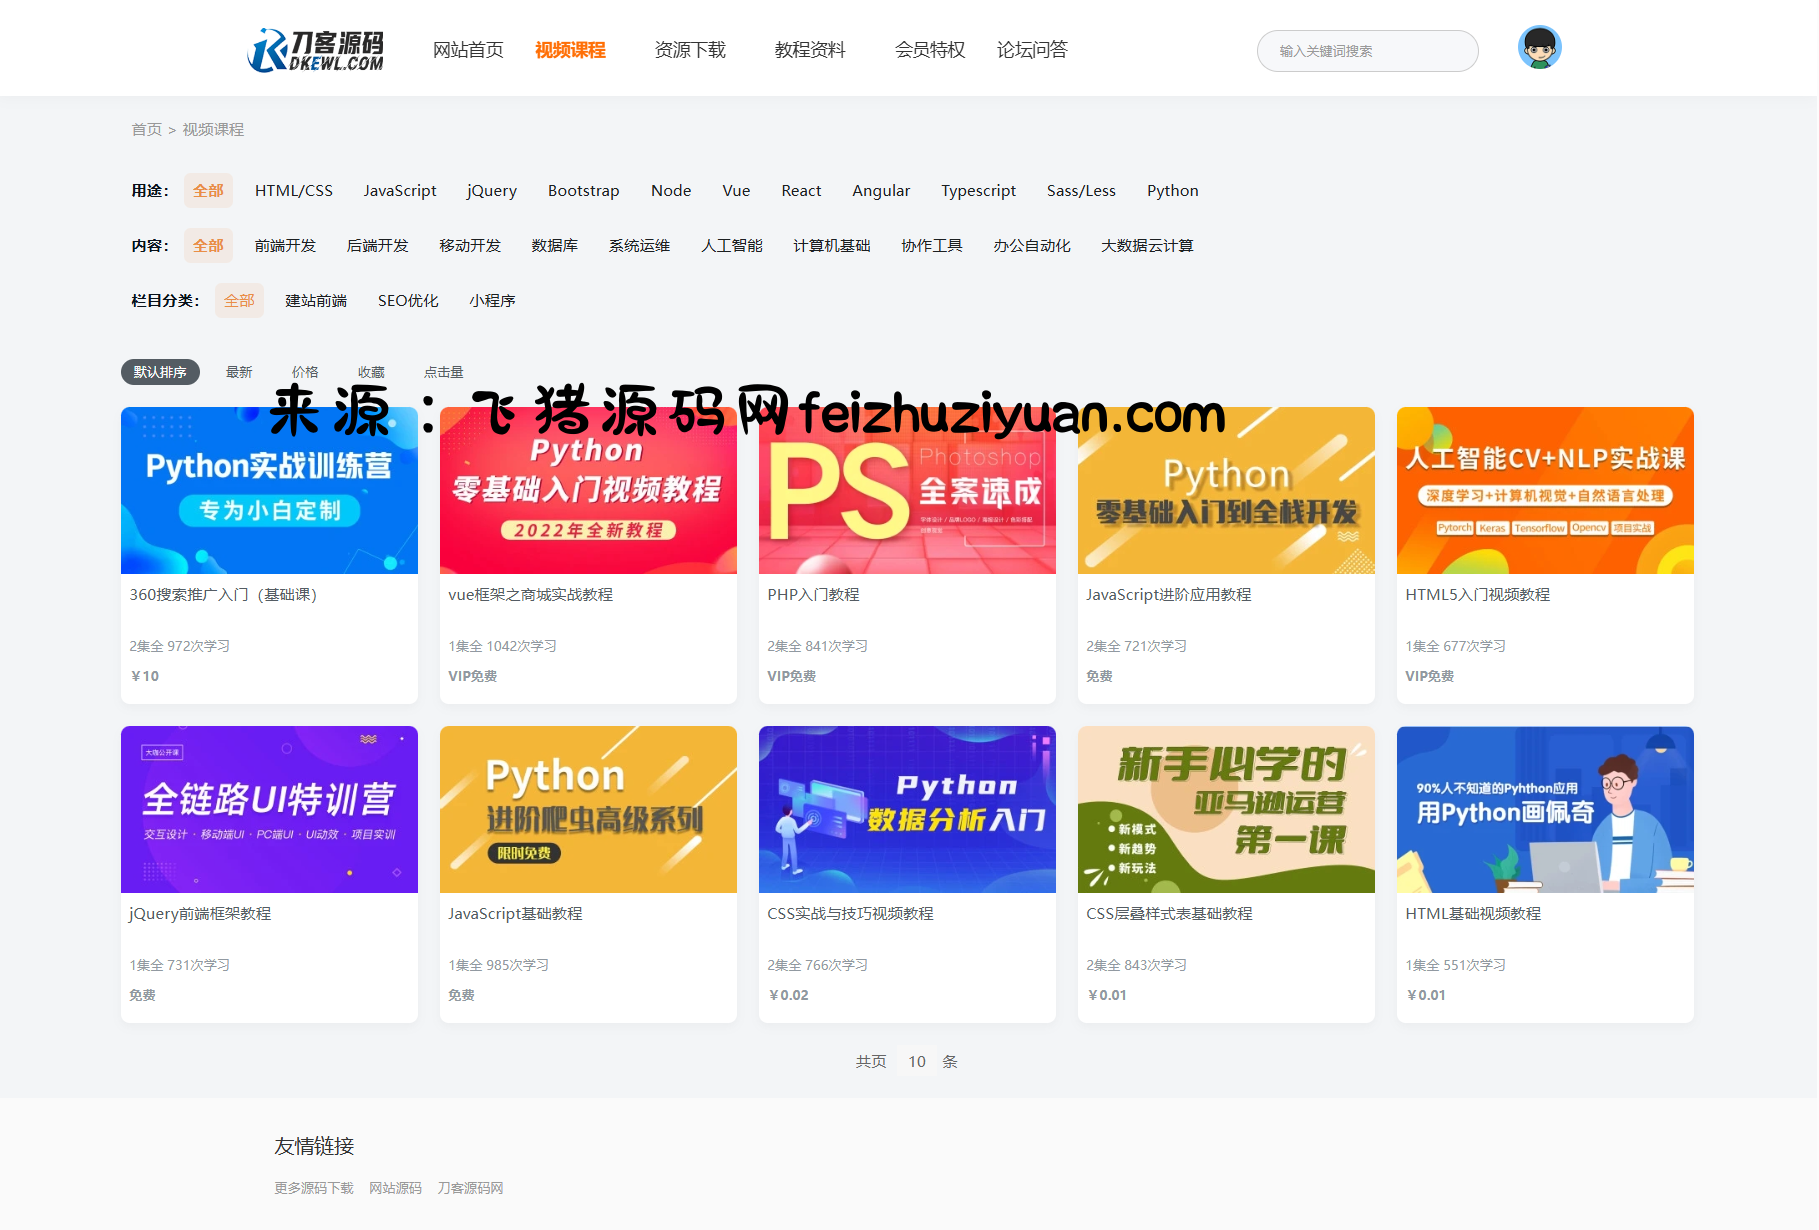
Task: Click the DKEWL.COM site logo
Action: 316,50
